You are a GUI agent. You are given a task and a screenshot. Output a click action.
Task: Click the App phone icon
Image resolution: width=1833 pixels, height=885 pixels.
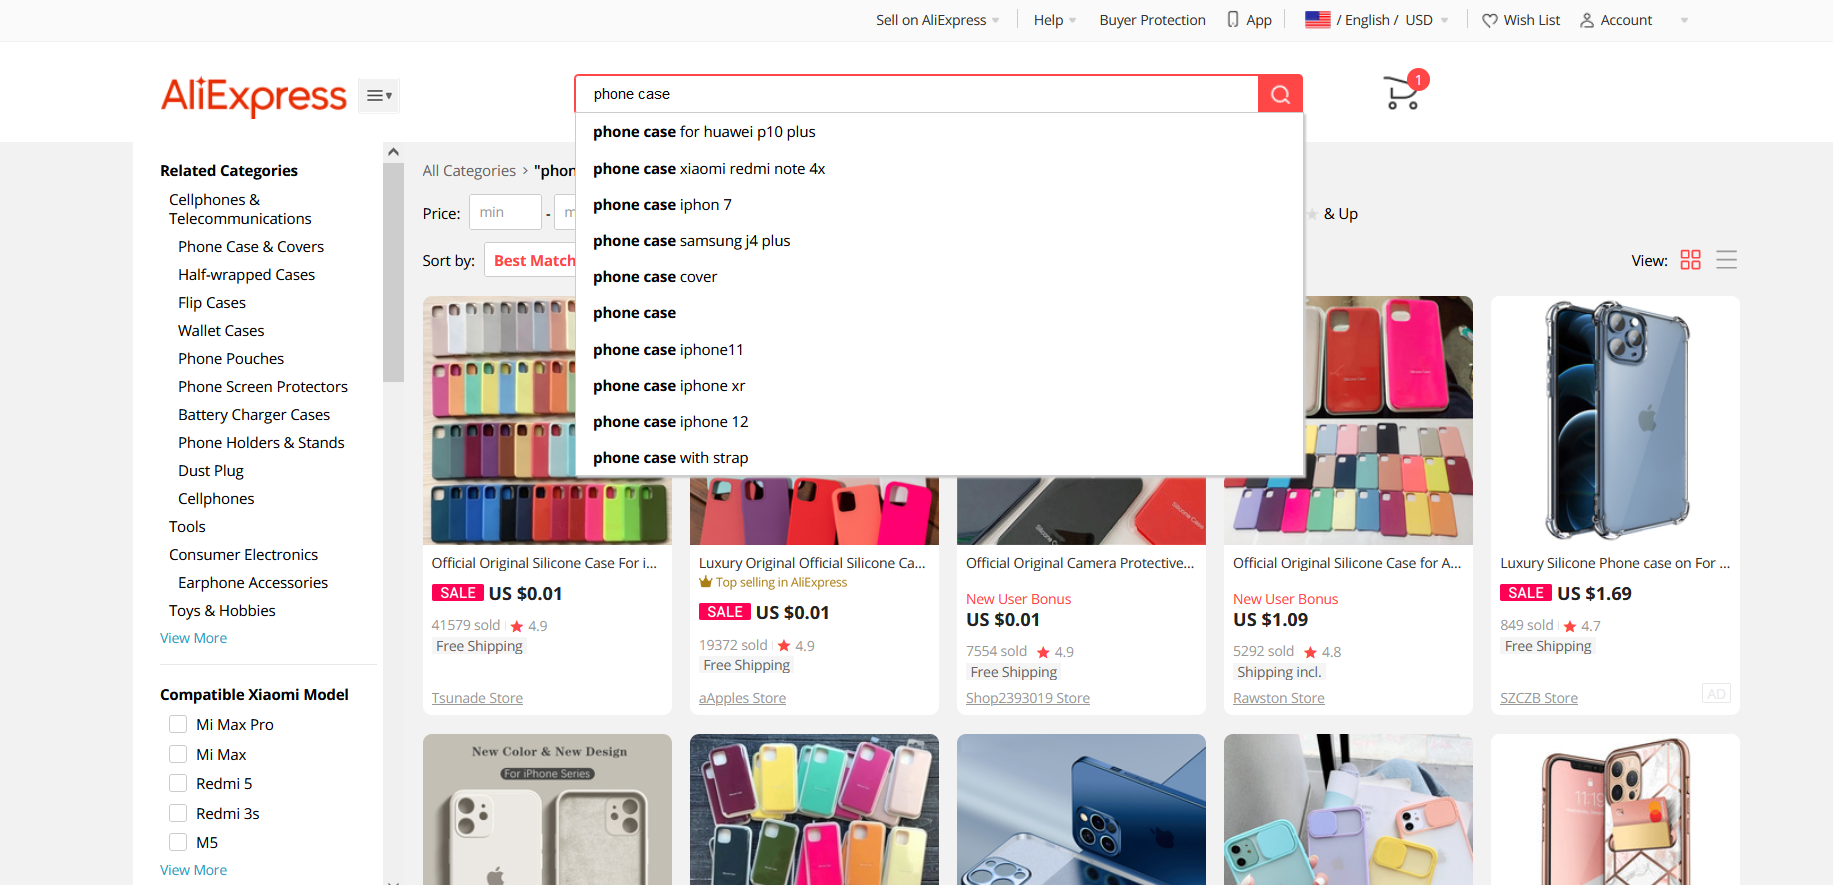[1233, 20]
